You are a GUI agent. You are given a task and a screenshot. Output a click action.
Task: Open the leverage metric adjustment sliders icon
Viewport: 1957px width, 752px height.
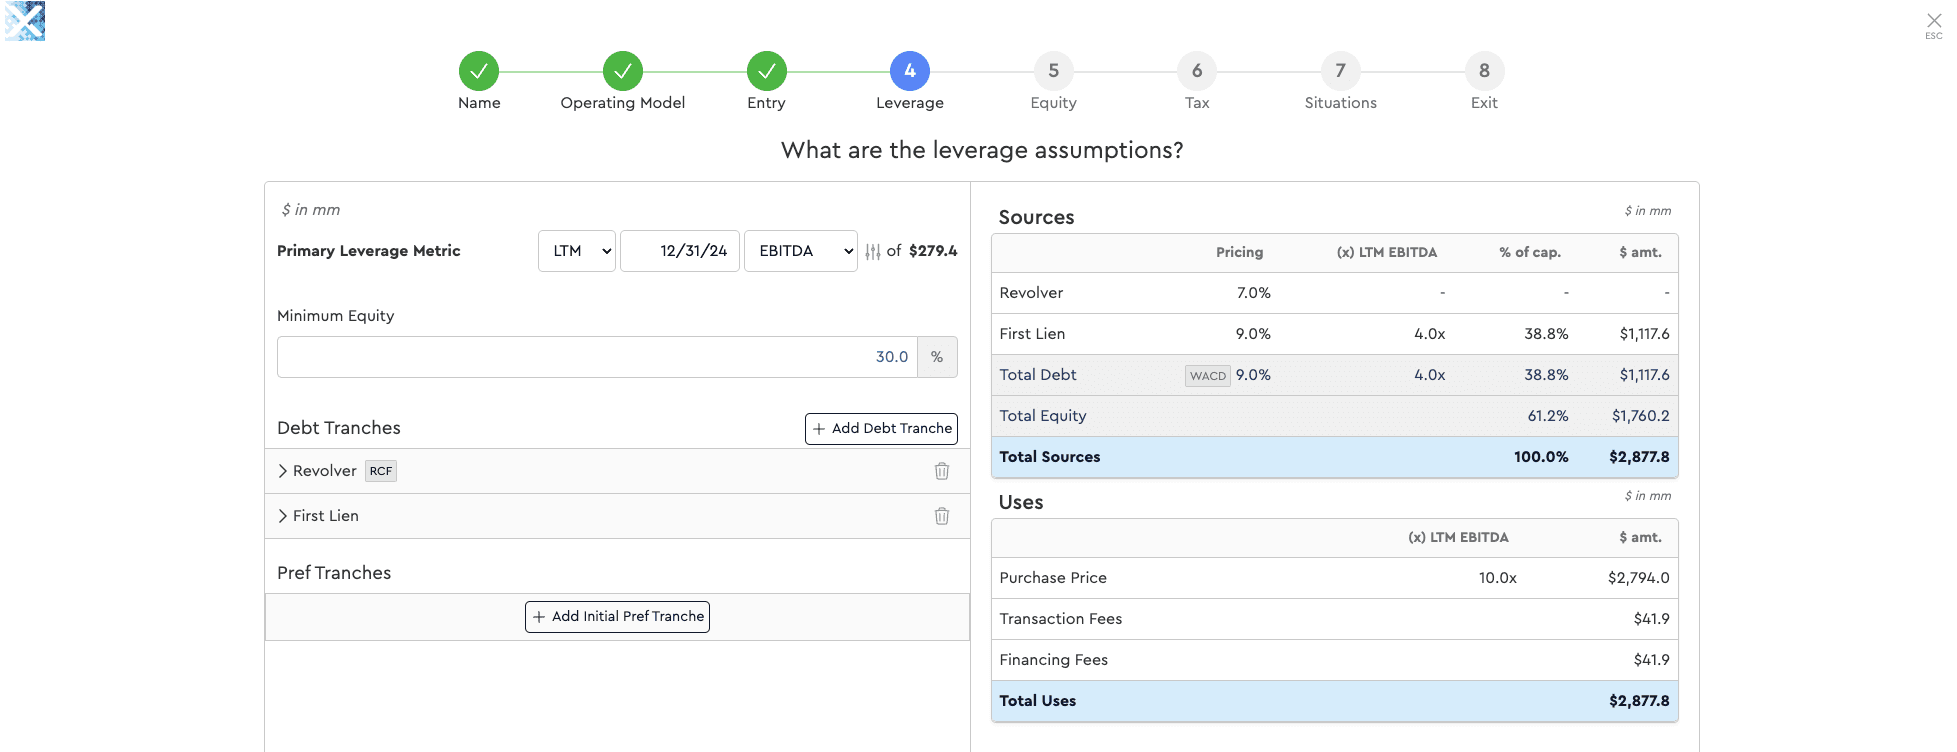873,252
